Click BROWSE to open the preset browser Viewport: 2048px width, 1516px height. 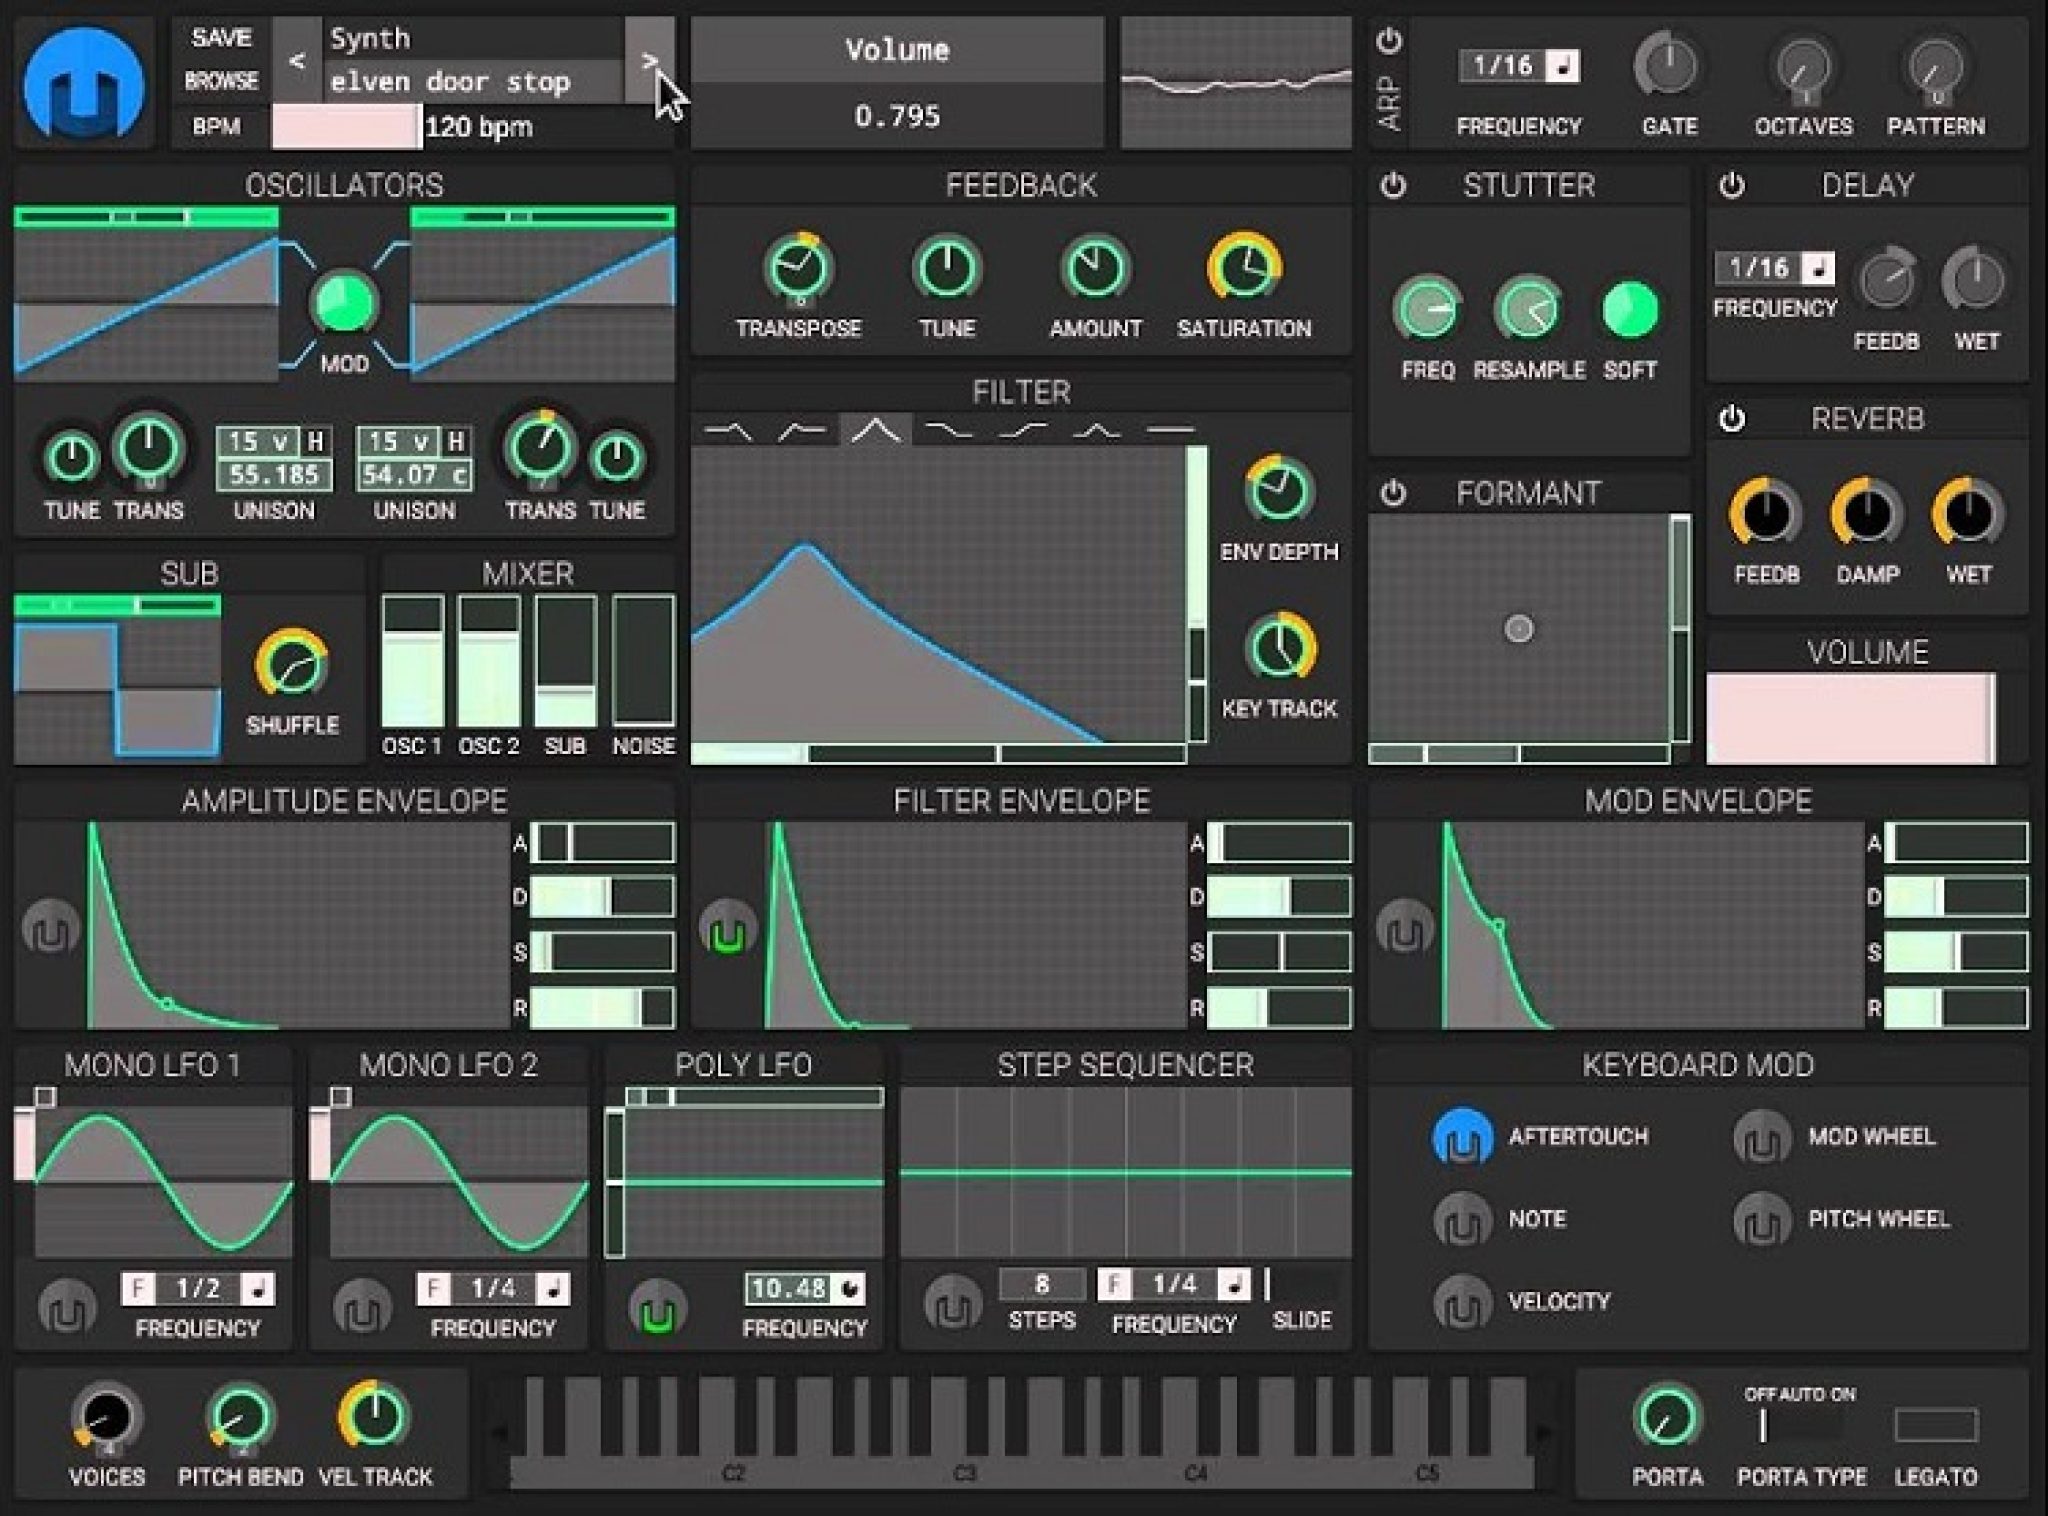(222, 83)
